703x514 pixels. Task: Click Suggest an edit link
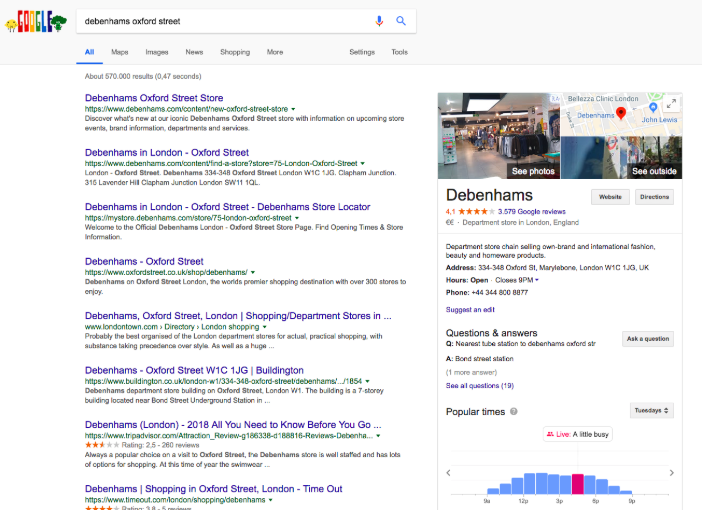[x=470, y=309]
